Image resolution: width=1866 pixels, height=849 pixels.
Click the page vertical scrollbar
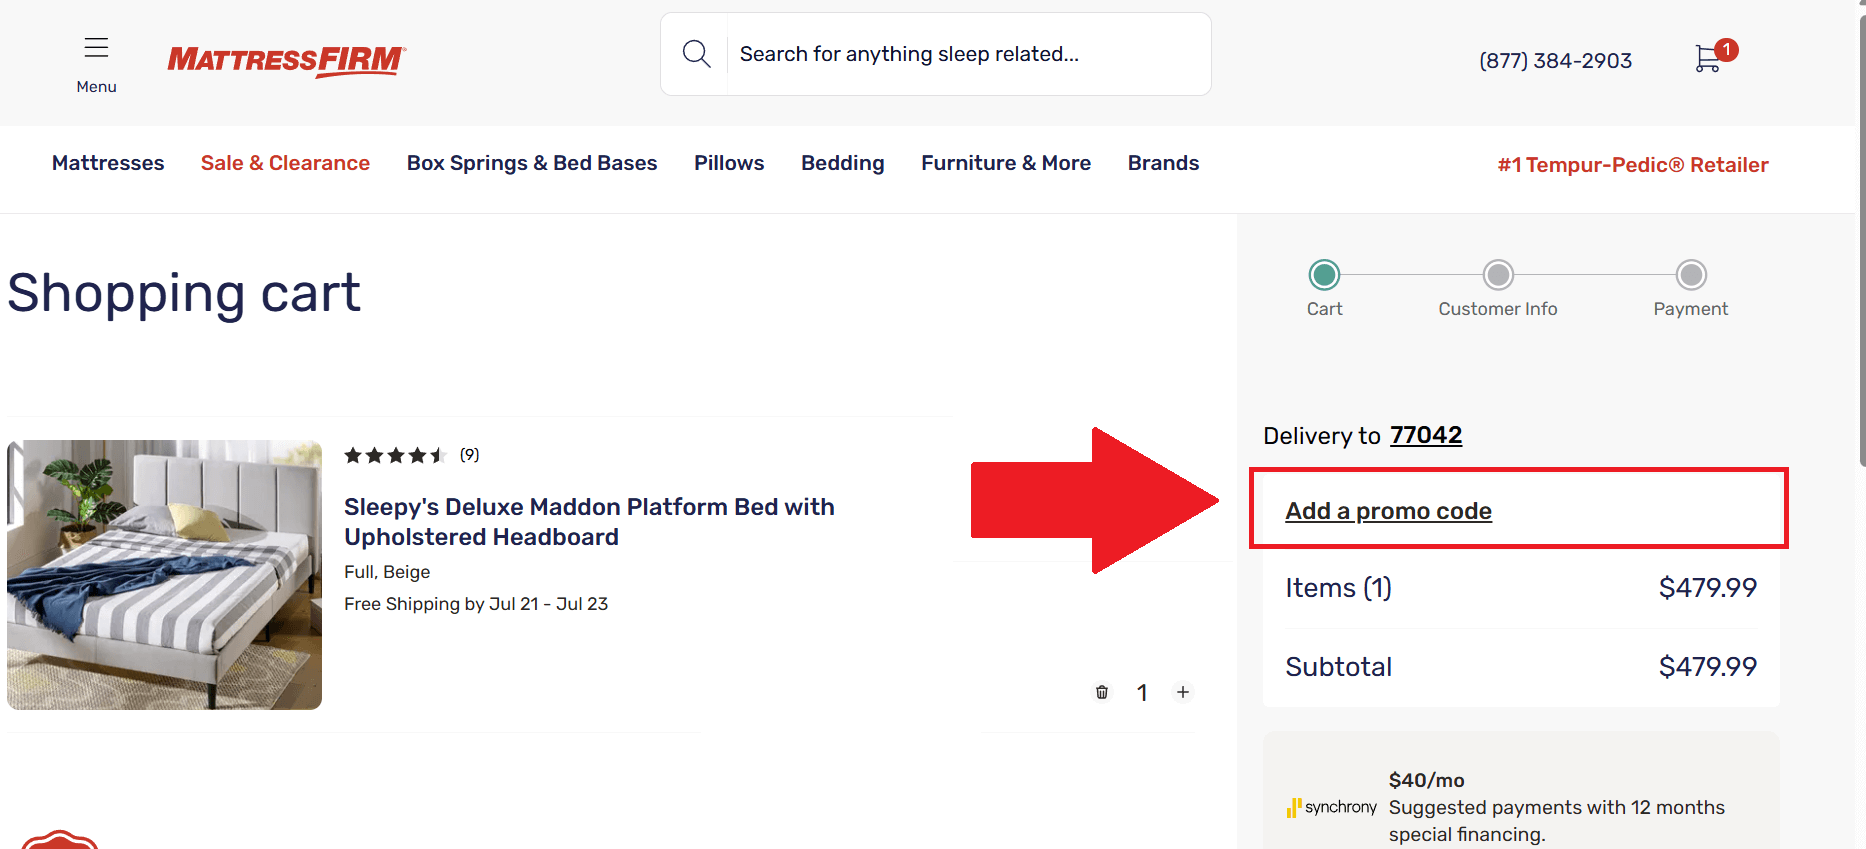coord(1861,240)
